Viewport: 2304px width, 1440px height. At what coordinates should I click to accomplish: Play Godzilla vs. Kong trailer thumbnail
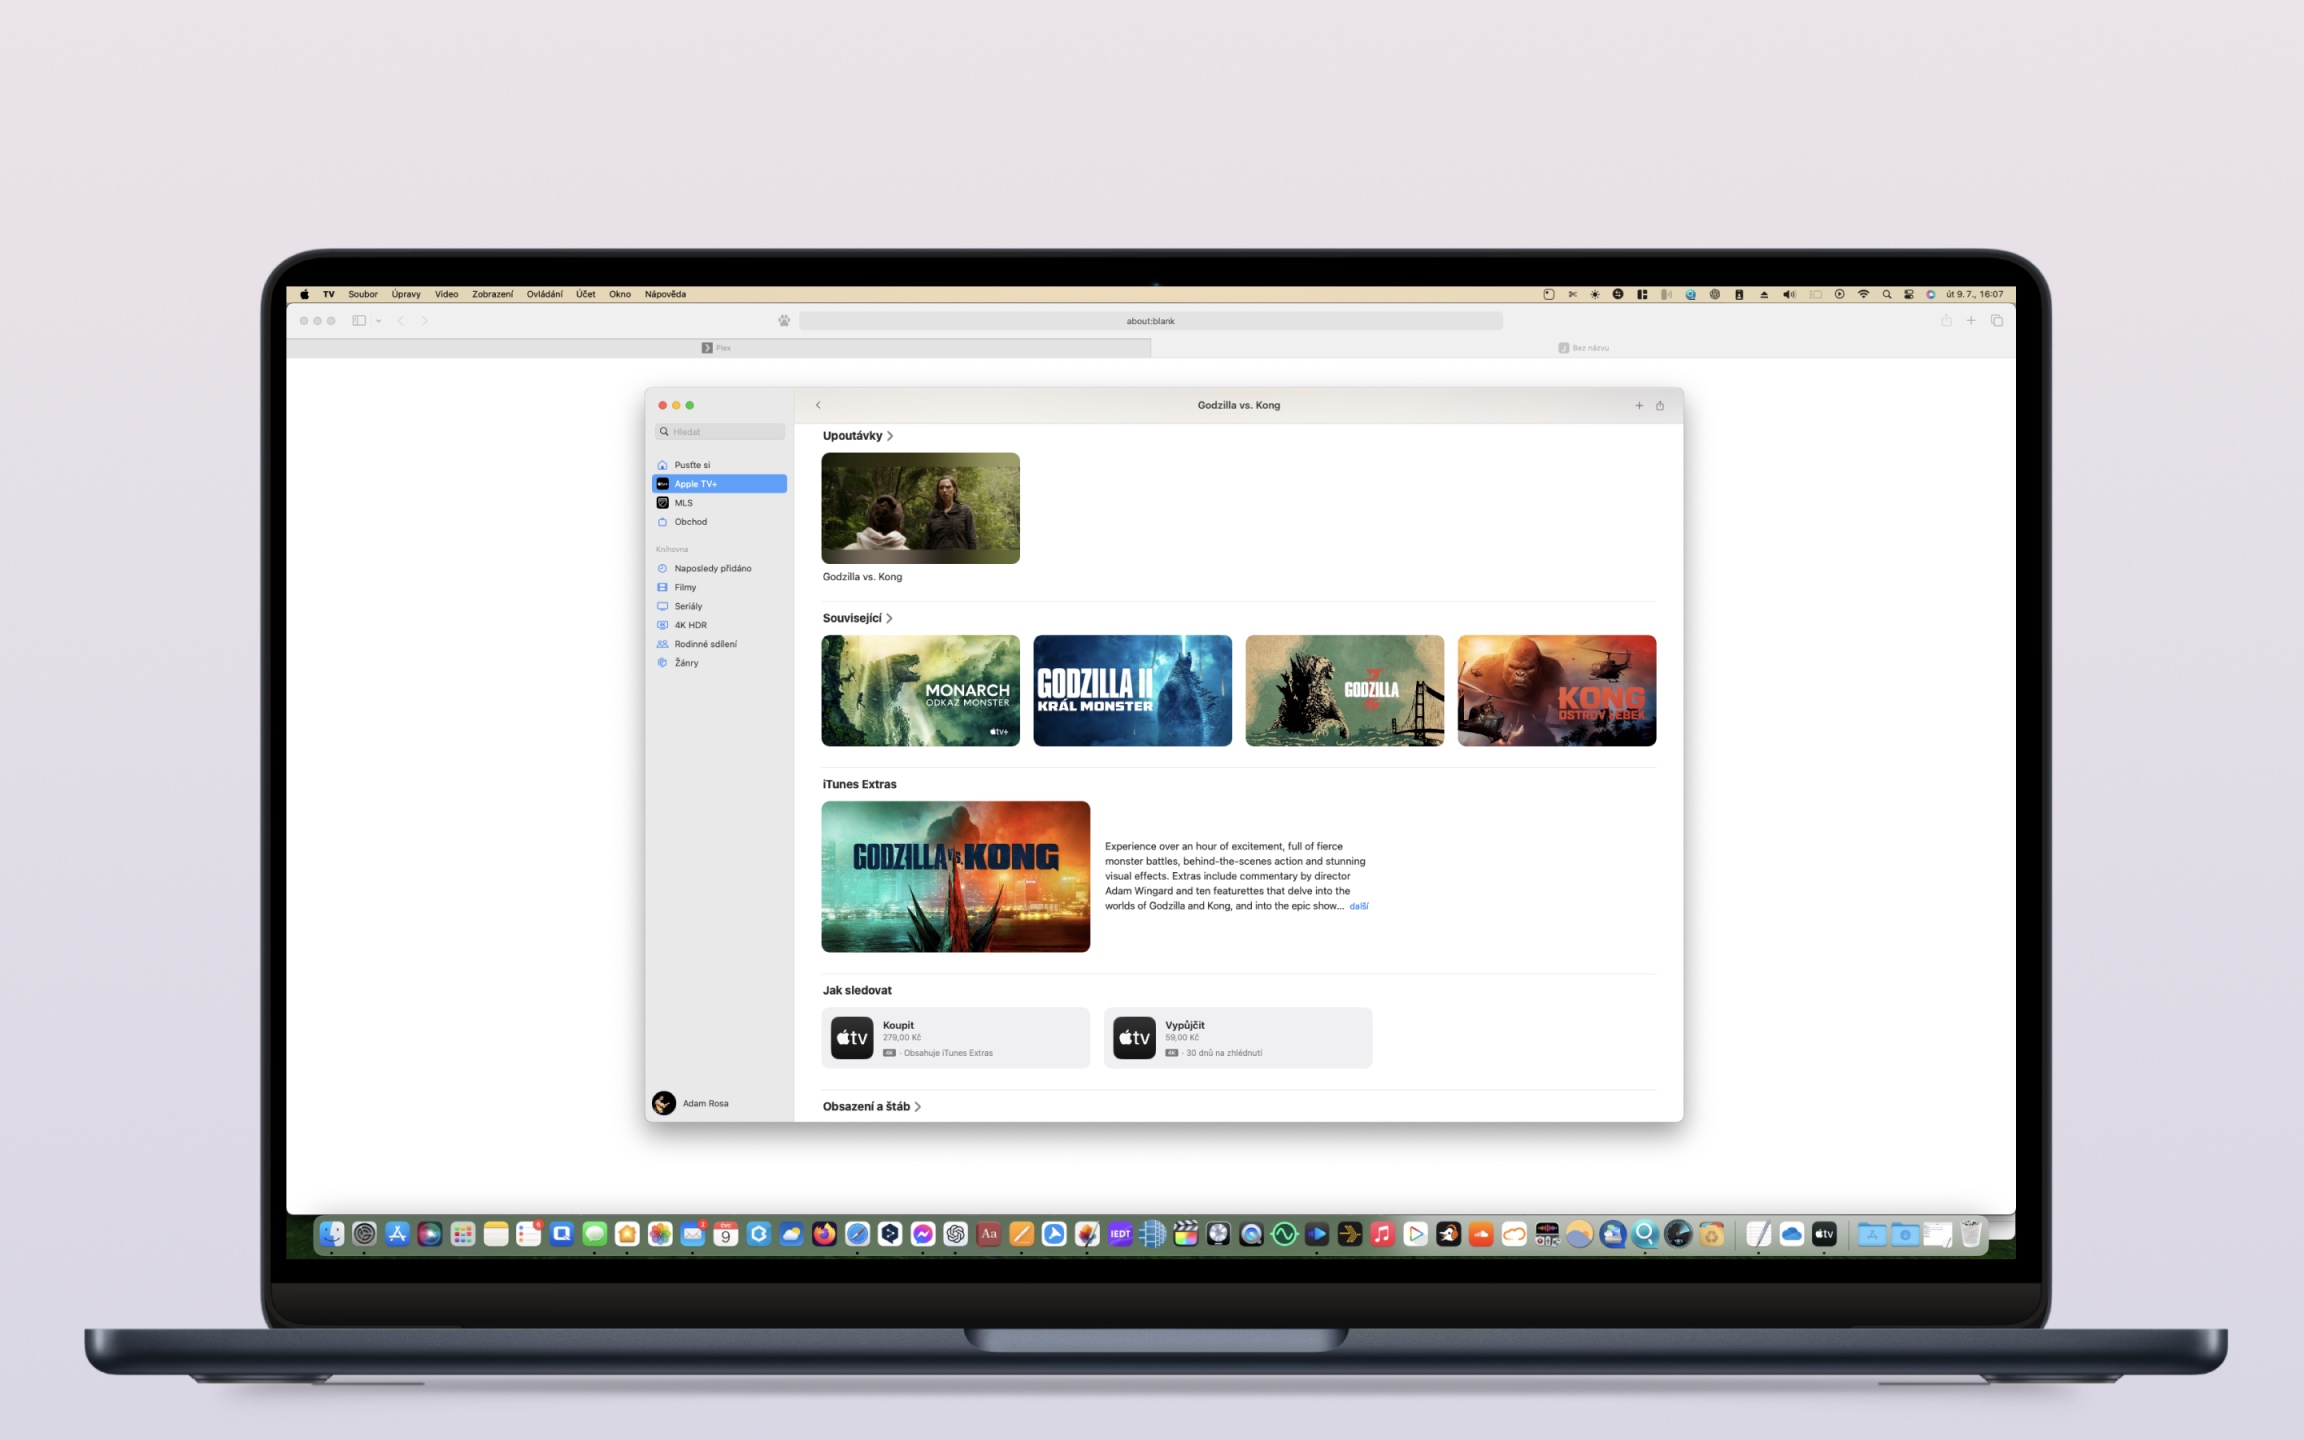pyautogui.click(x=920, y=508)
